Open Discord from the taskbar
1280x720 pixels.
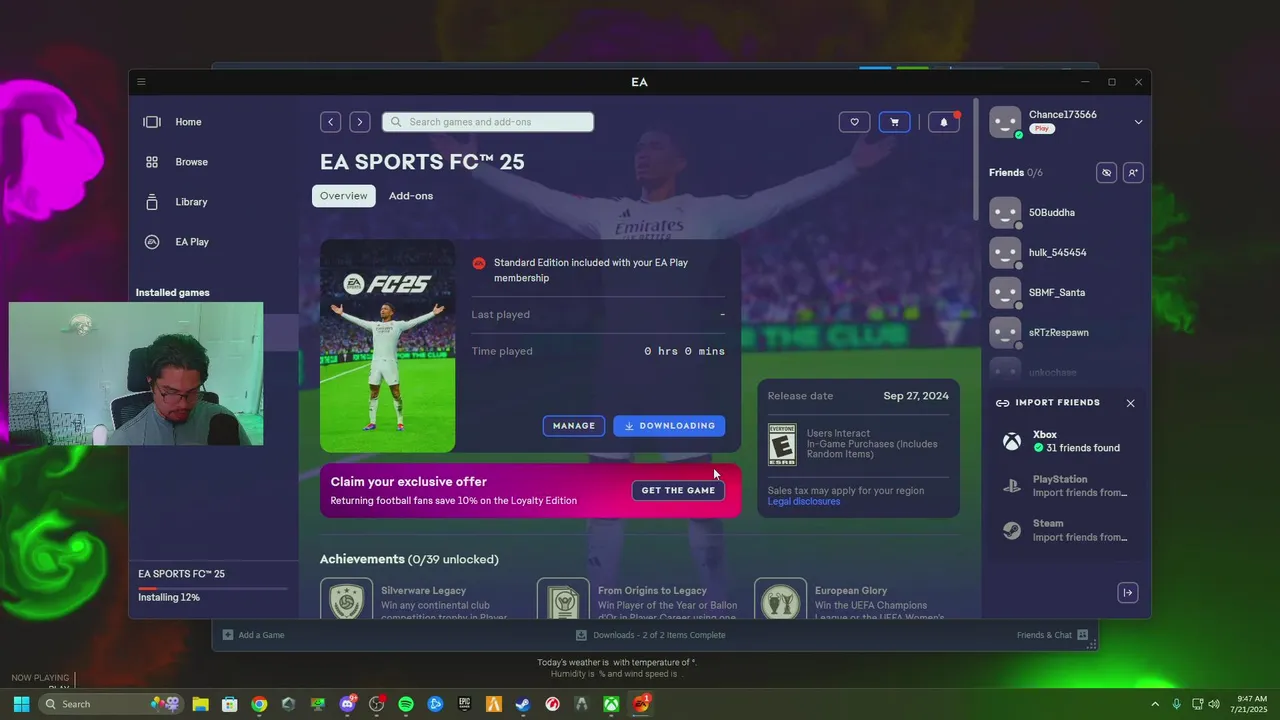[348, 704]
